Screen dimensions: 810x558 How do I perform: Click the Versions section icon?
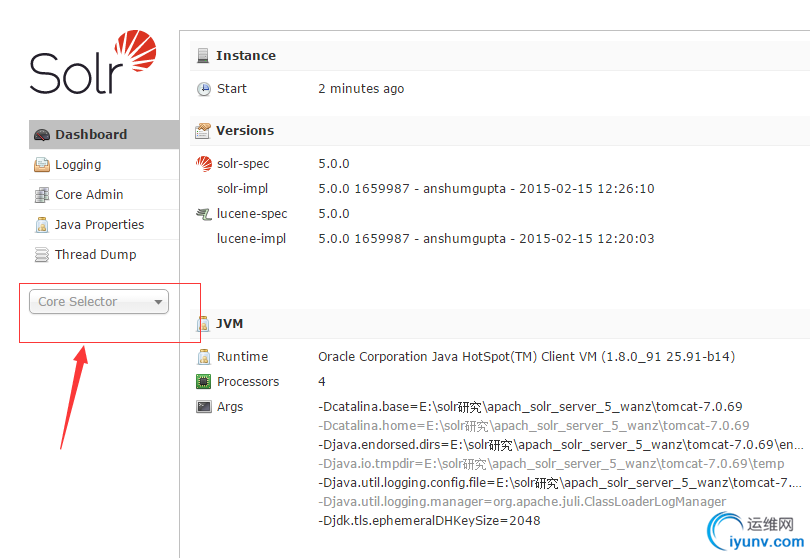[x=202, y=131]
